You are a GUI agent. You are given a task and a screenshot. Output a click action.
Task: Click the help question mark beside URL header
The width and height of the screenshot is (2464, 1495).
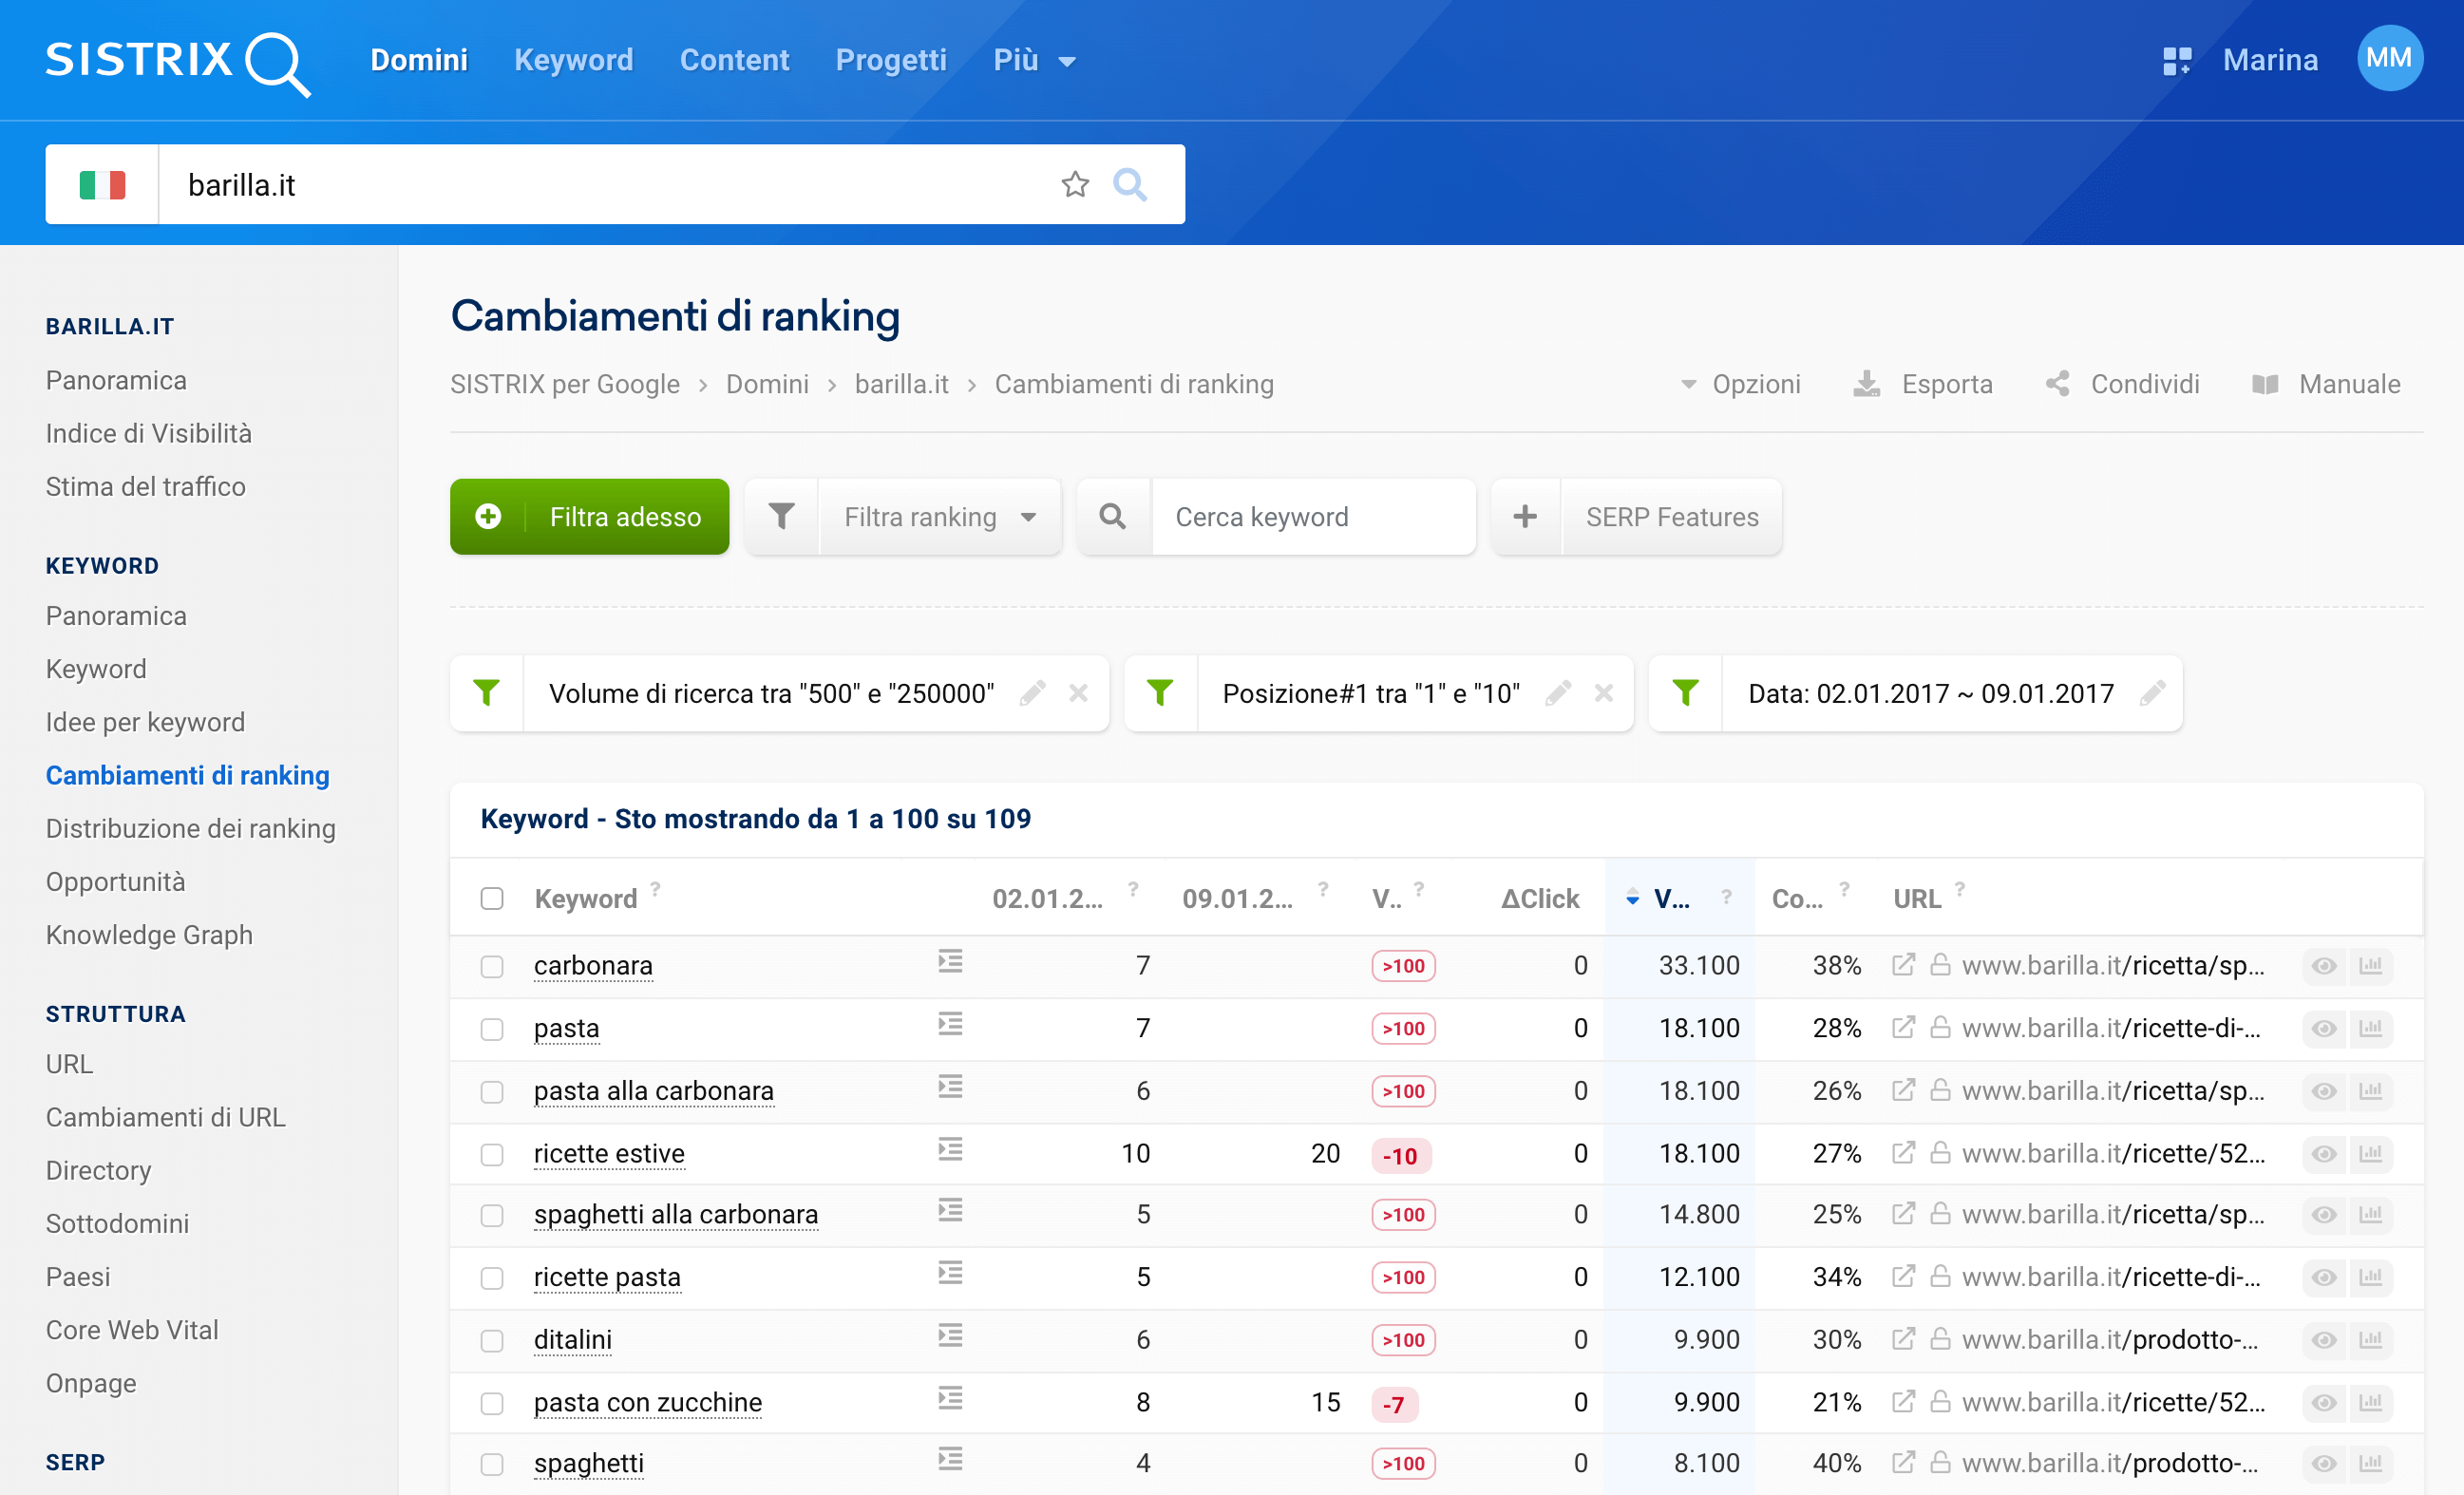coord(1960,888)
